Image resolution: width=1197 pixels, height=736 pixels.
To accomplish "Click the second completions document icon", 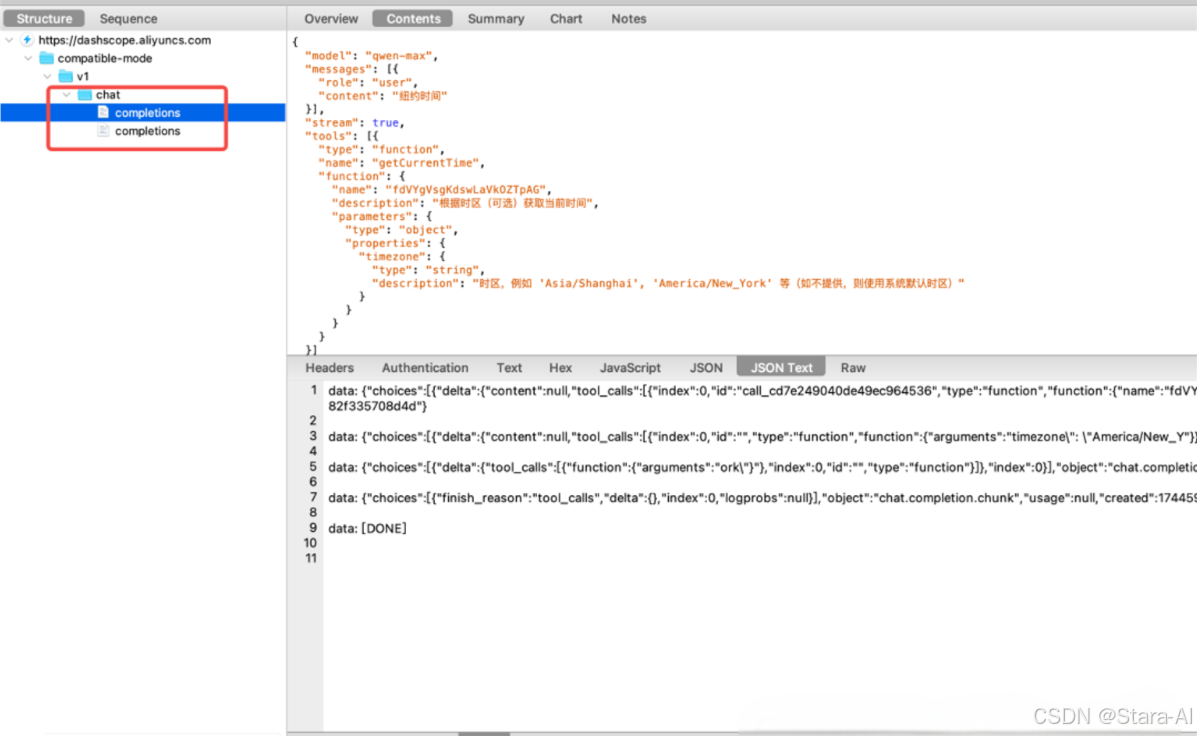I will [x=103, y=131].
